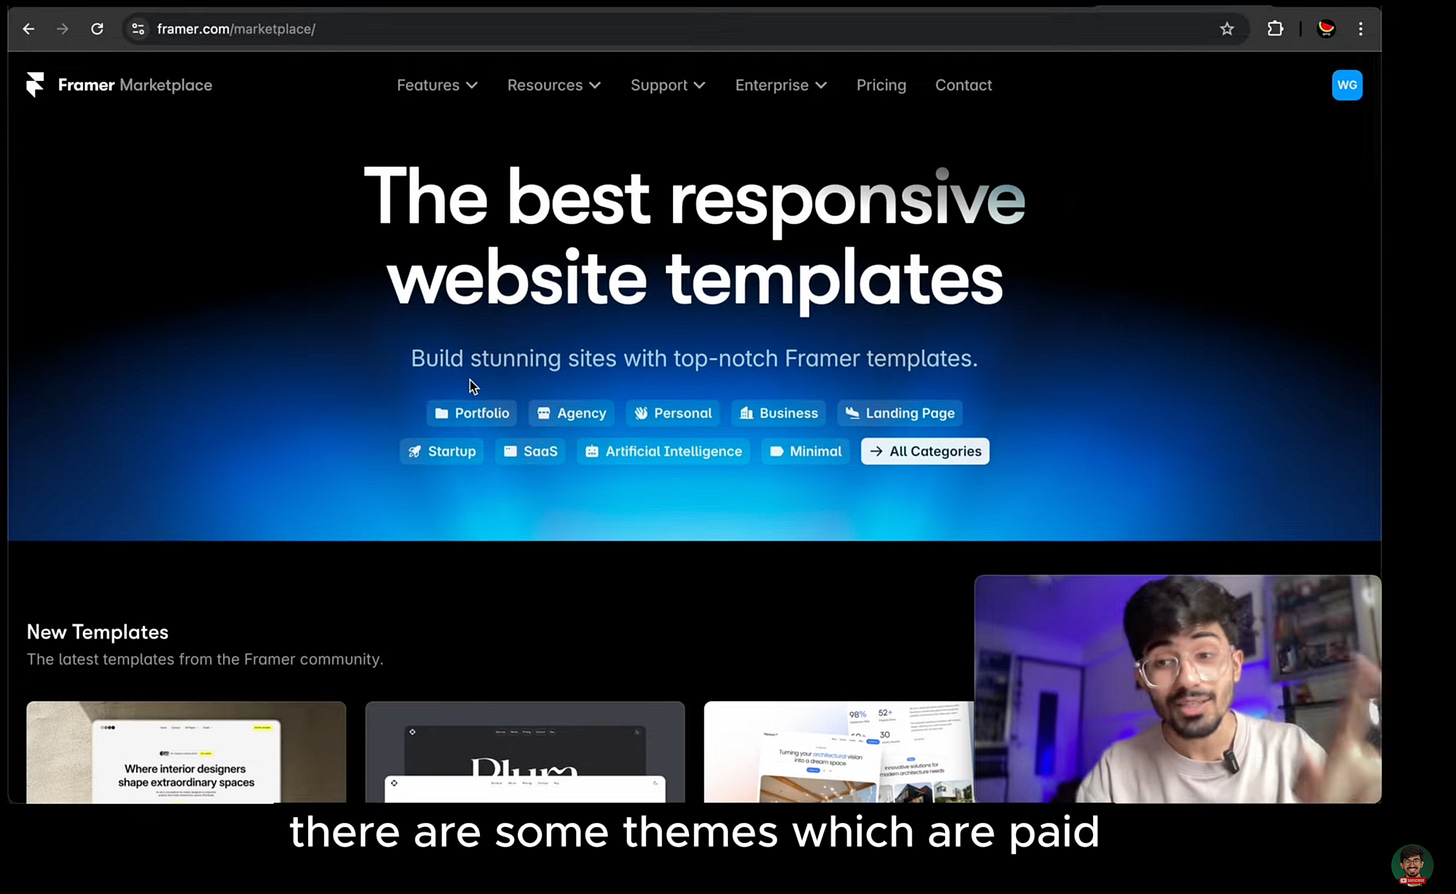Screen dimensions: 1456x894
Task: Click the 'The best responsive website templates' headline
Action: click(695, 237)
